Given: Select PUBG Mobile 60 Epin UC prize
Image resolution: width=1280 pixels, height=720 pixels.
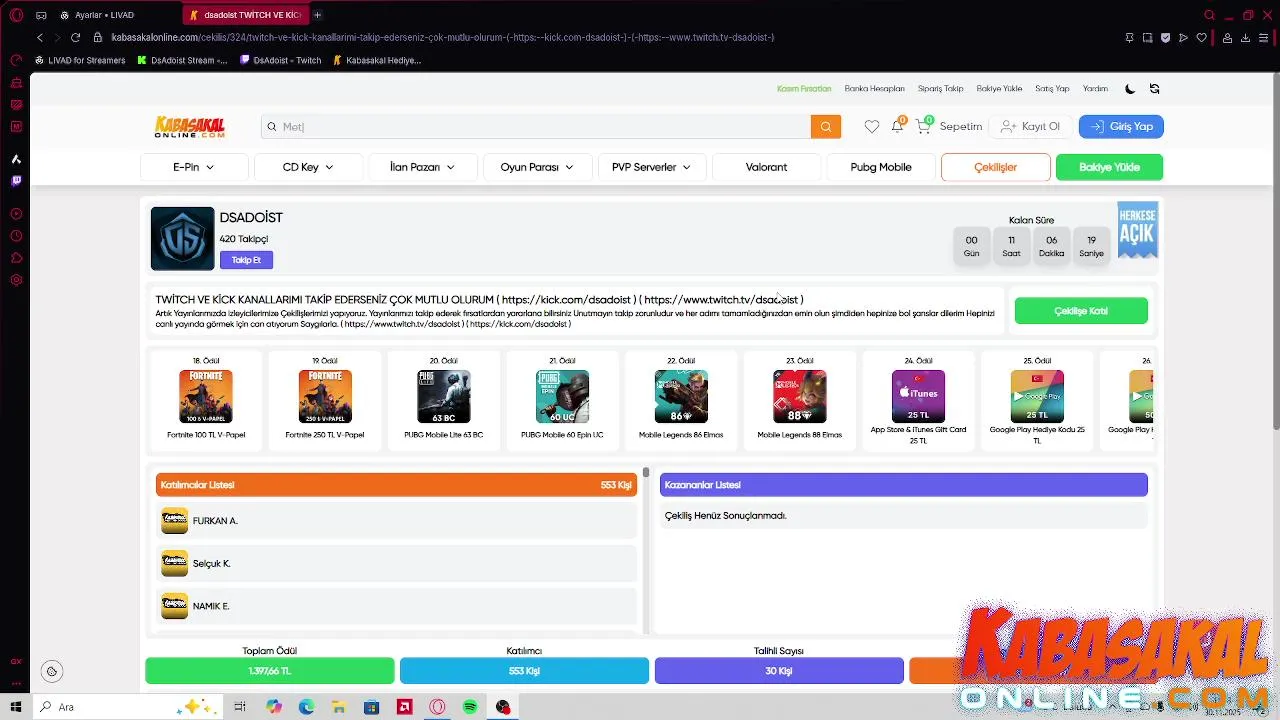Looking at the screenshot, I should [x=562, y=396].
